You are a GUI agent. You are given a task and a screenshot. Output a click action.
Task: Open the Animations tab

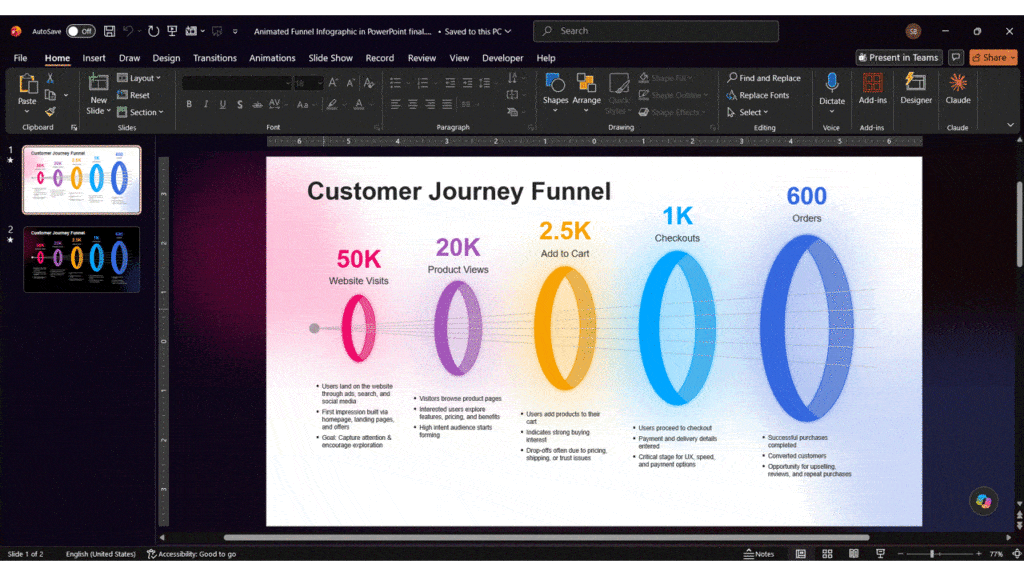point(272,57)
